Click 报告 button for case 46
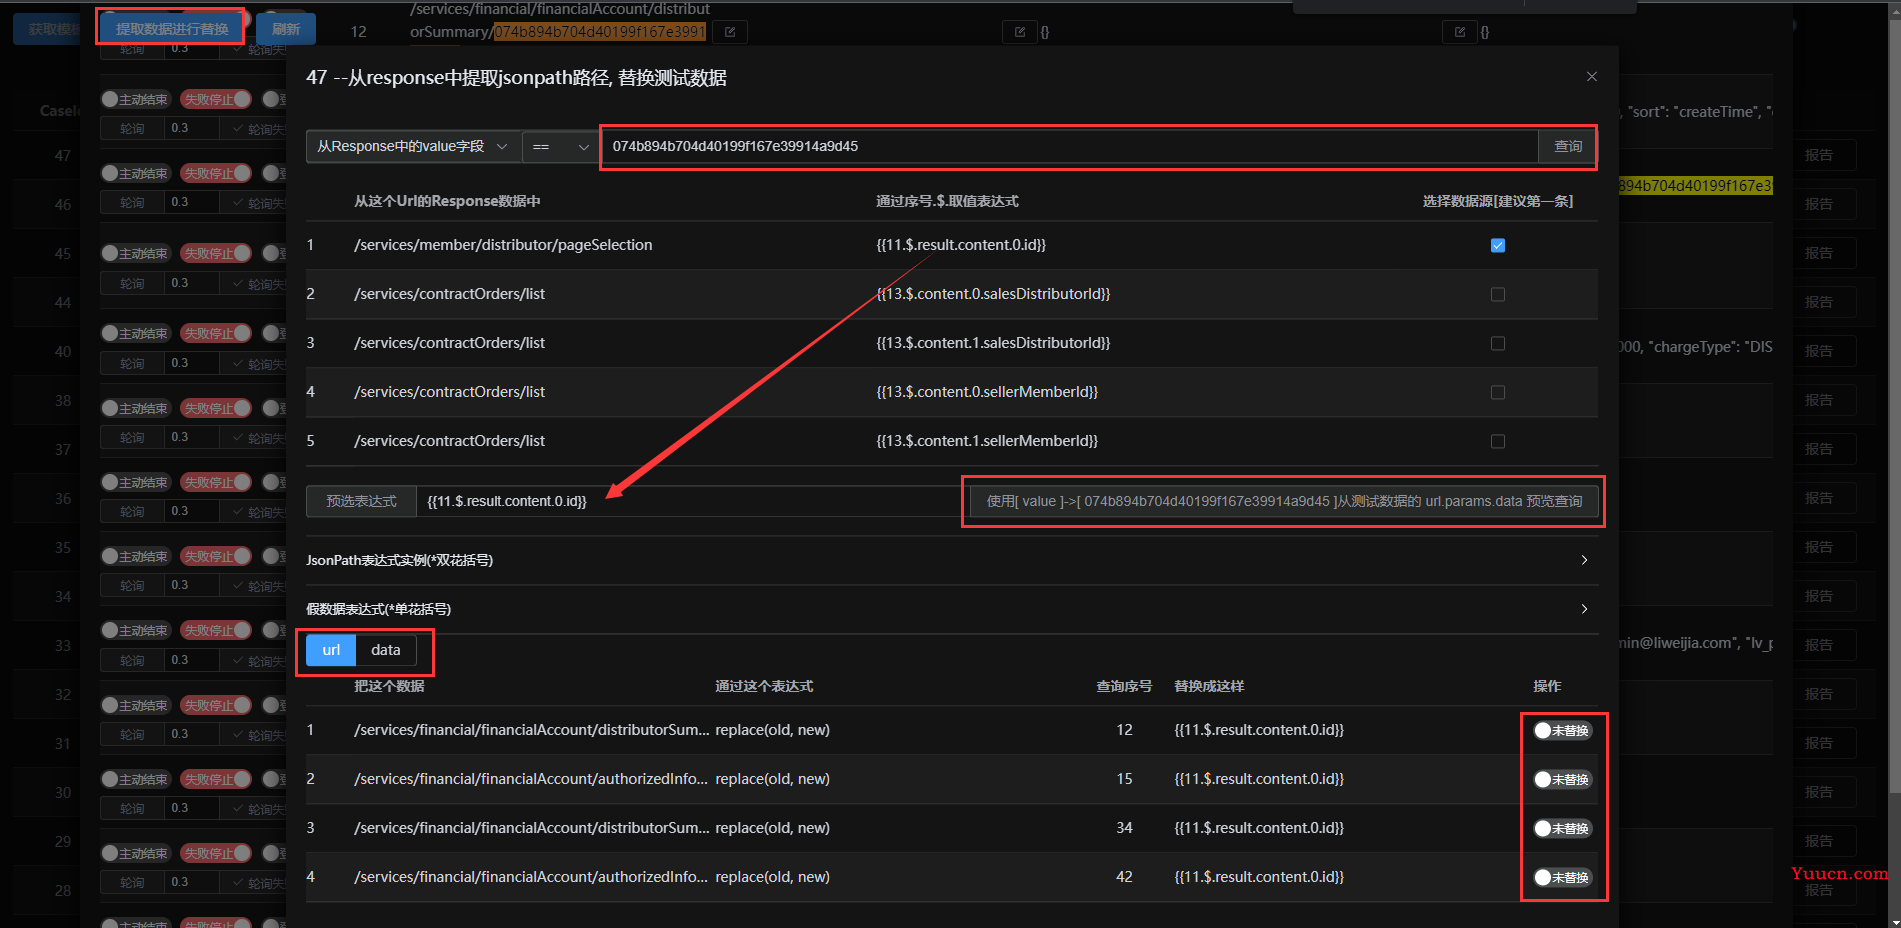Viewport: 1901px width, 928px height. point(1819,204)
